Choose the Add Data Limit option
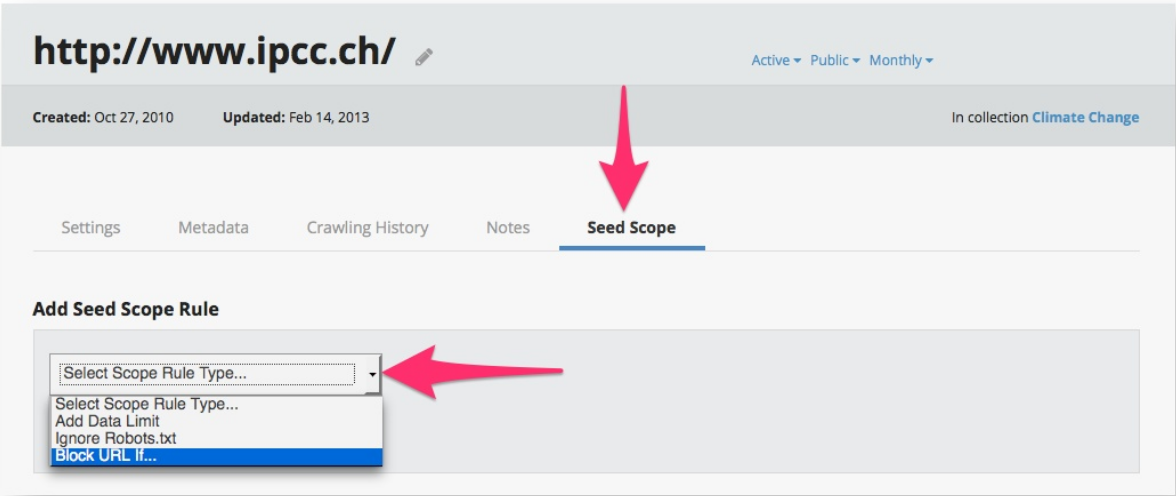Viewport: 1176px width, 496px height. (x=107, y=421)
